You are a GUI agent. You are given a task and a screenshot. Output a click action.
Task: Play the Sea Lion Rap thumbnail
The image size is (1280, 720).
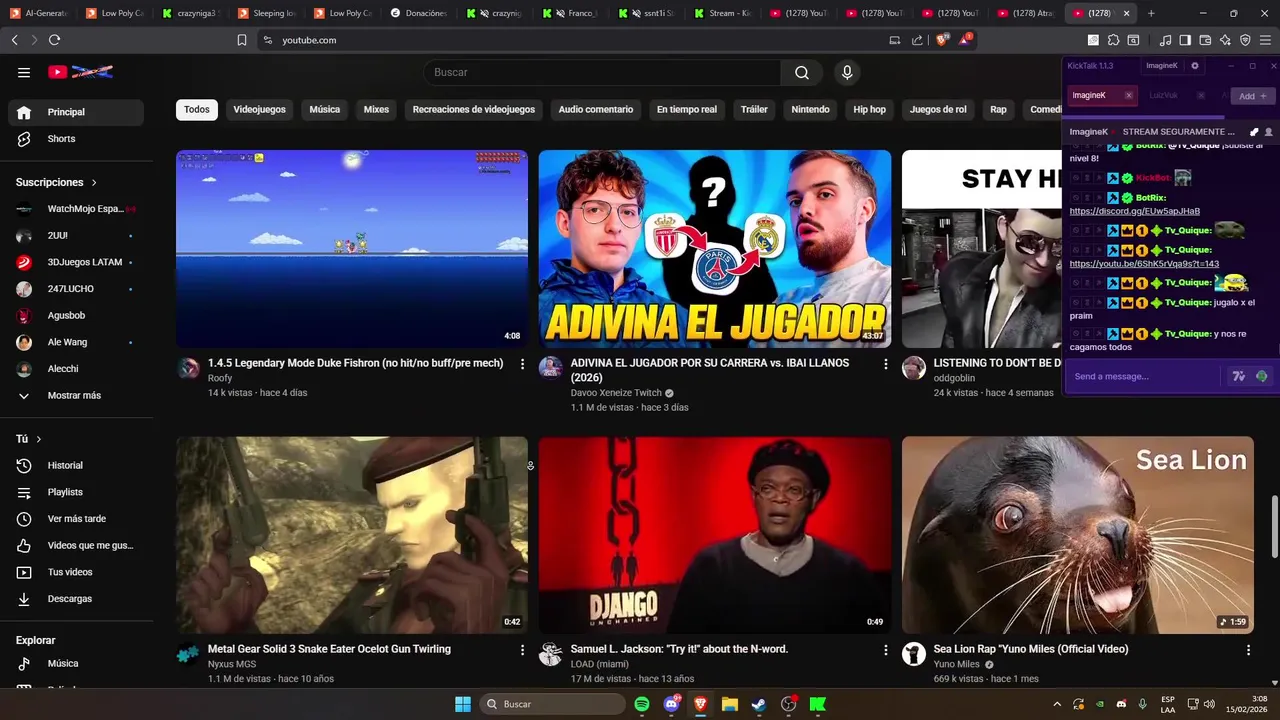point(1078,535)
